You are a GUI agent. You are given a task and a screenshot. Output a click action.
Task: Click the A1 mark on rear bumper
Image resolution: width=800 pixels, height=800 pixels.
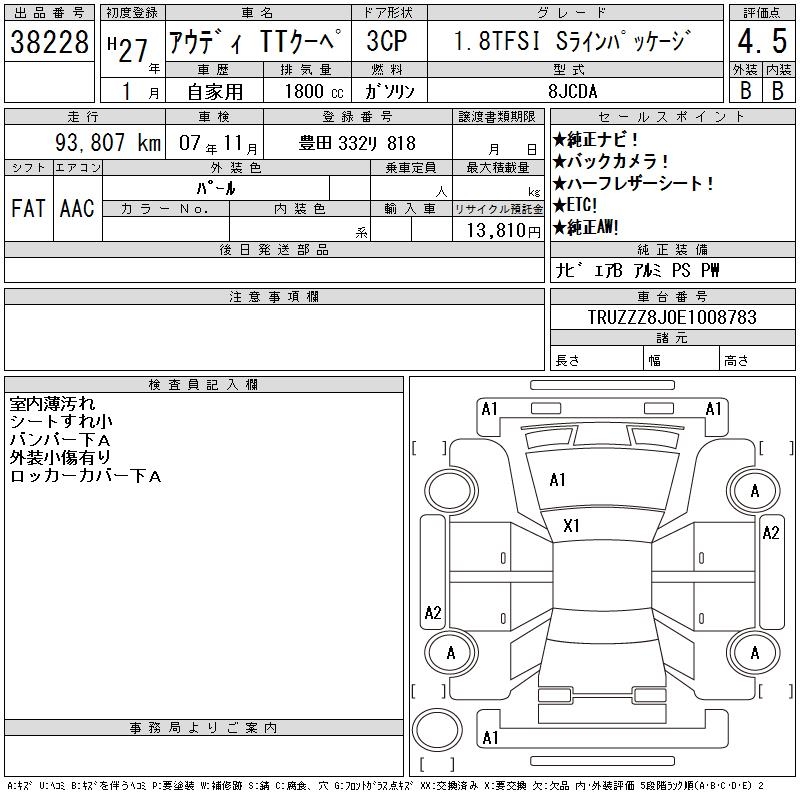pyautogui.click(x=490, y=738)
